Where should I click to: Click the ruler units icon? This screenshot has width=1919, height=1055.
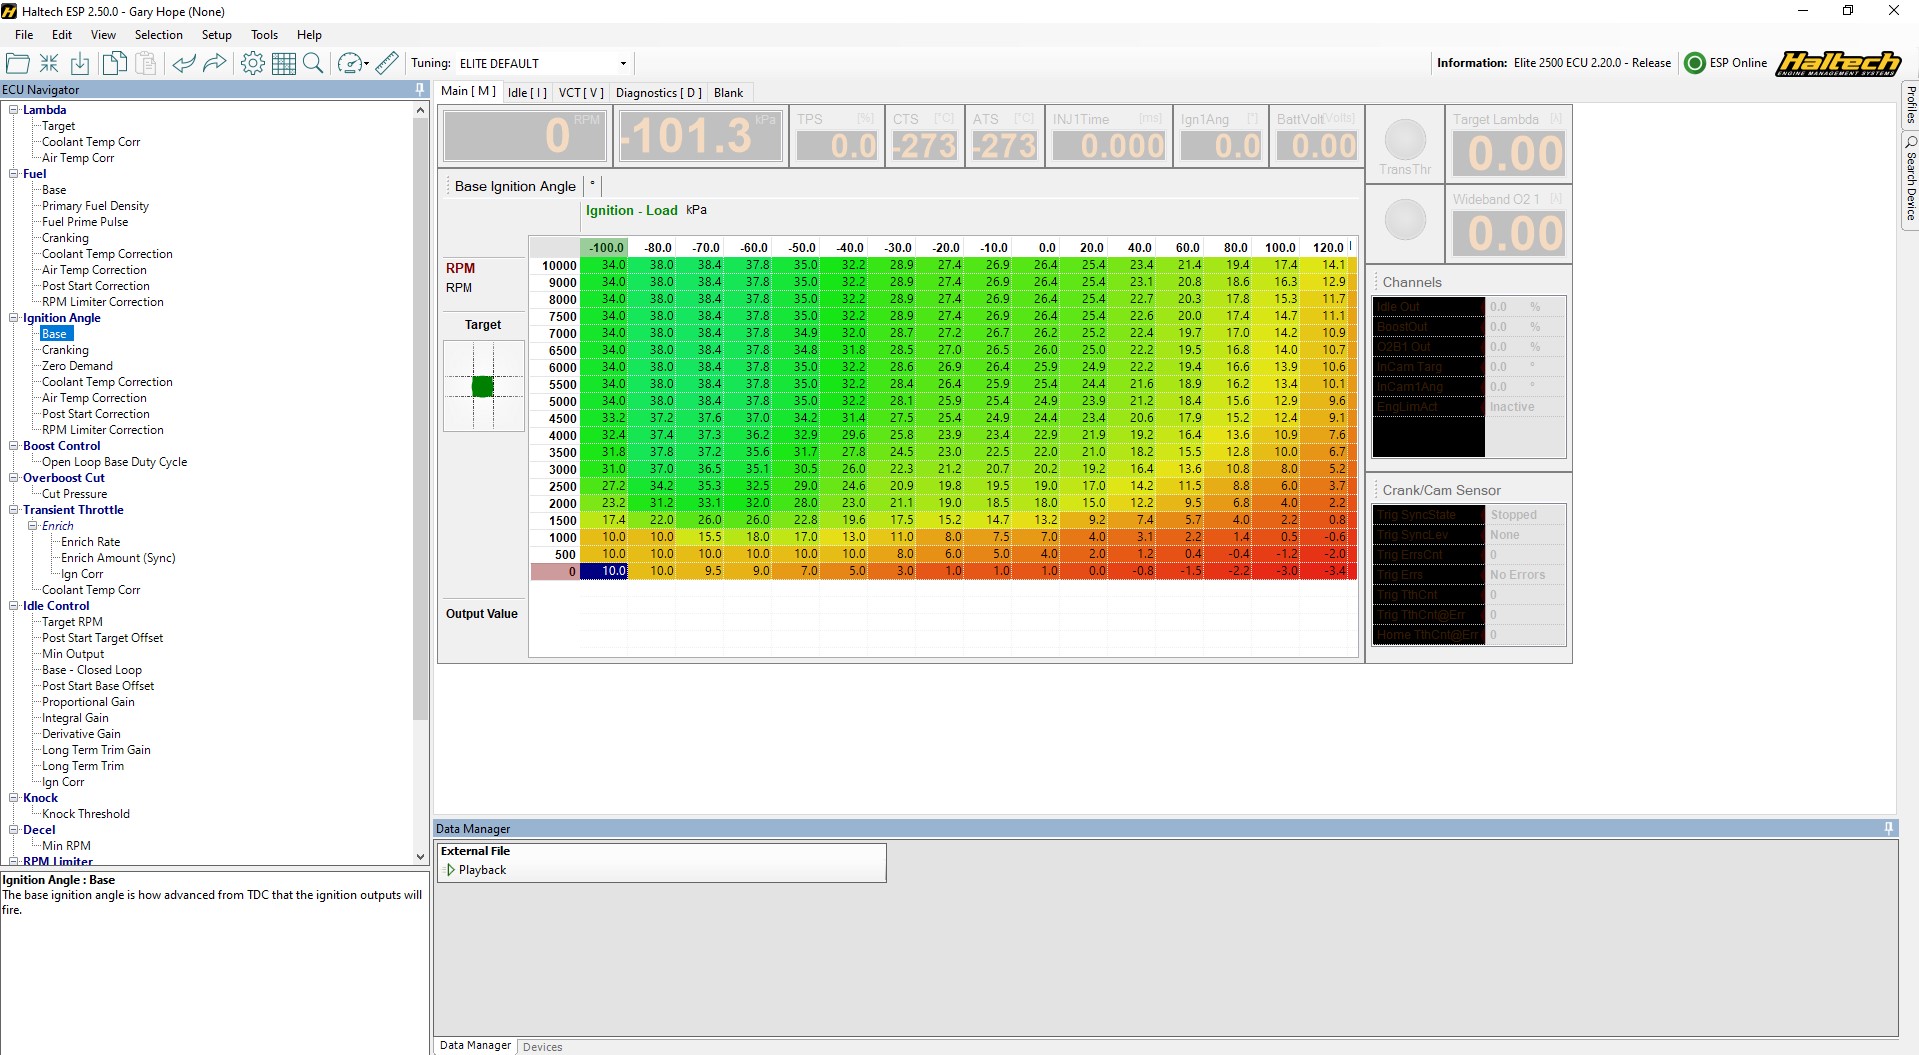click(387, 63)
